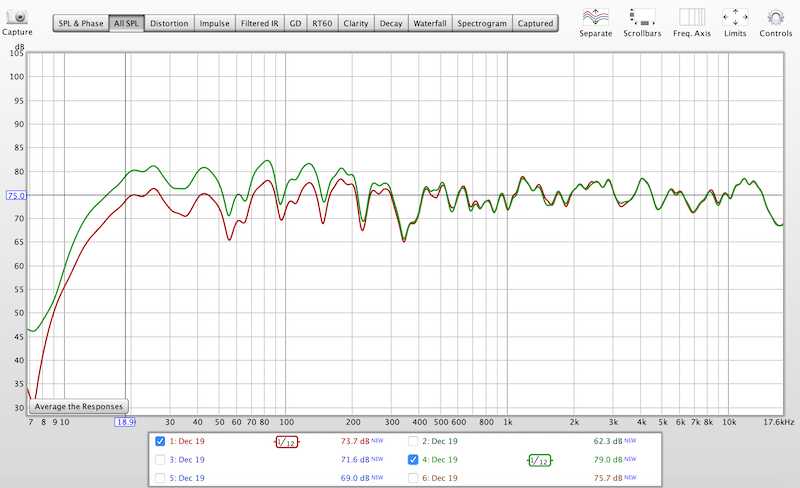Enable measurement 2: Dec 19
Screen dimensions: 800x488
click(x=413, y=441)
